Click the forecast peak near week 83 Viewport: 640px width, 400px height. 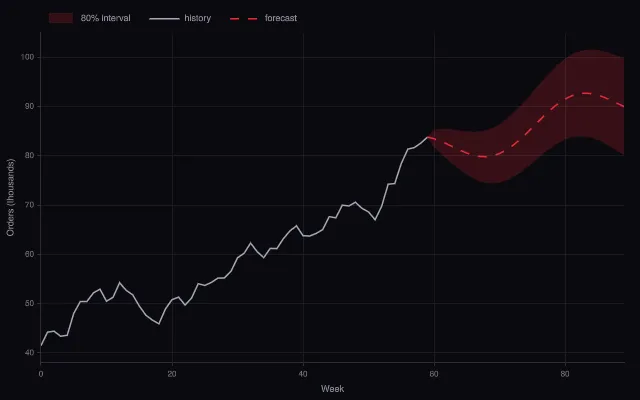coord(586,93)
